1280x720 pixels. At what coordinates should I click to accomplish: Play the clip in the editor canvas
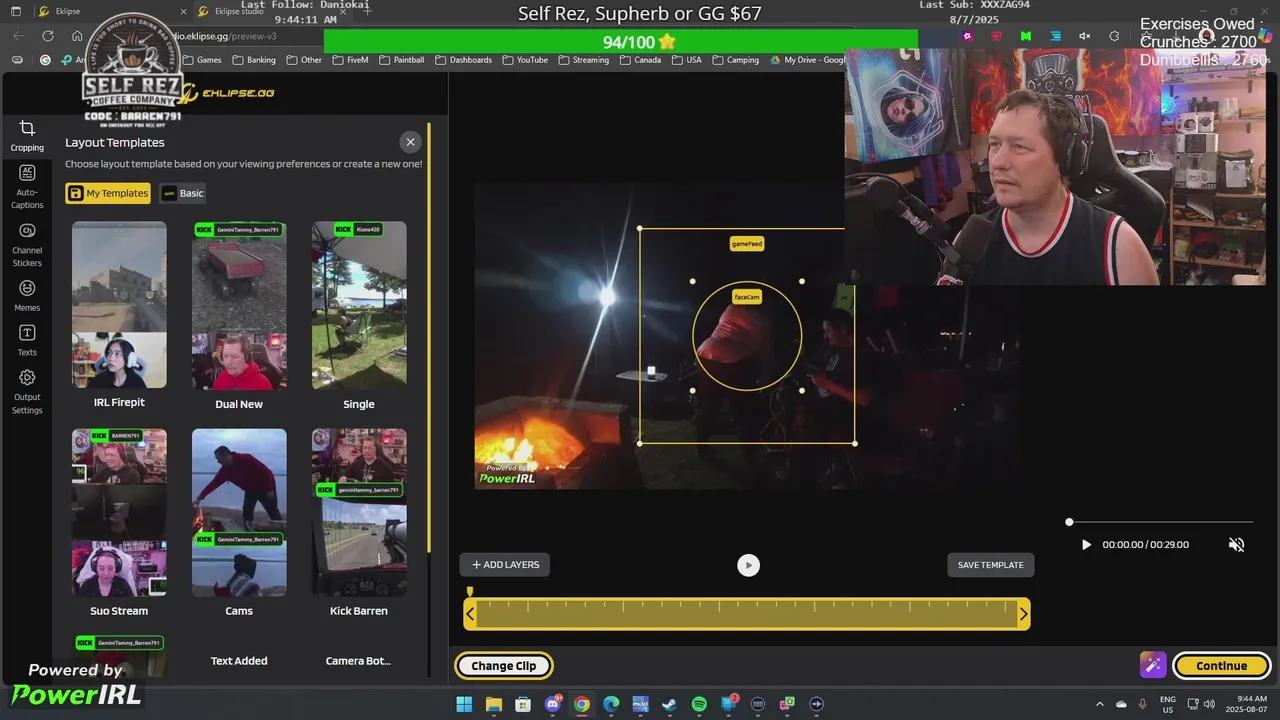pos(748,565)
